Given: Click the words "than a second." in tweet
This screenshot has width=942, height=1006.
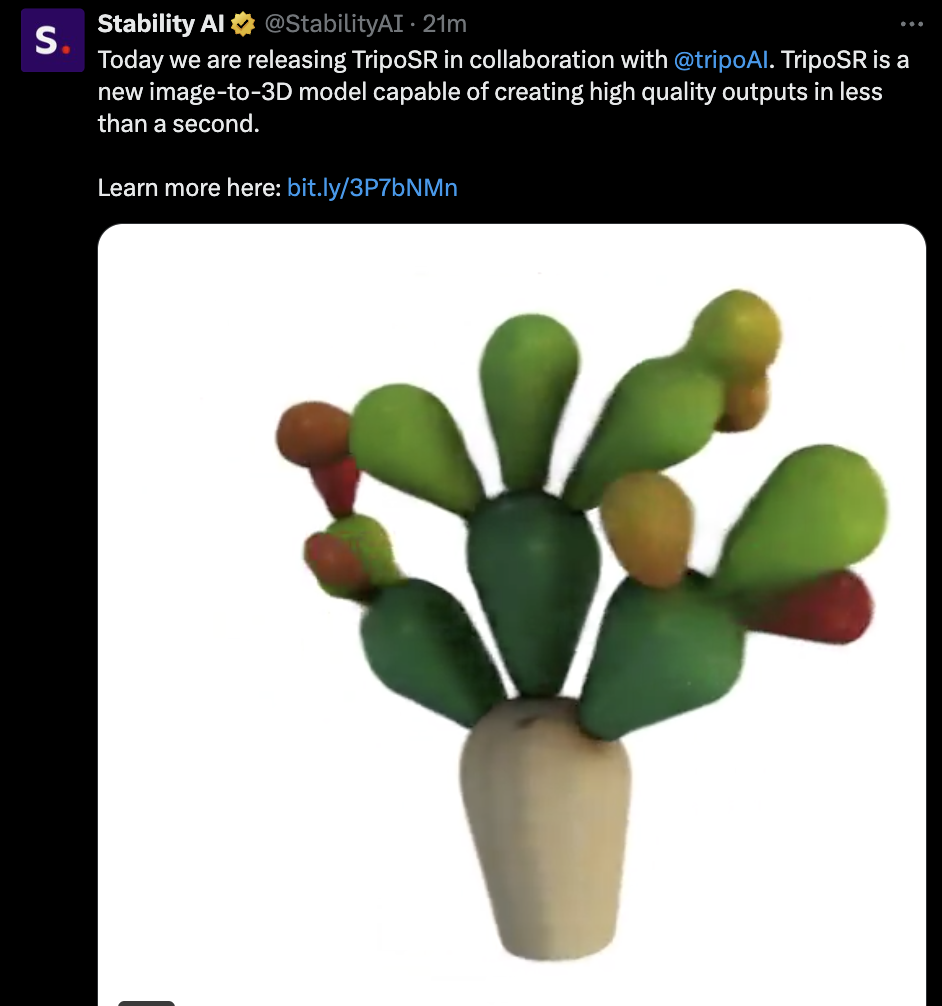Looking at the screenshot, I should click(x=178, y=124).
